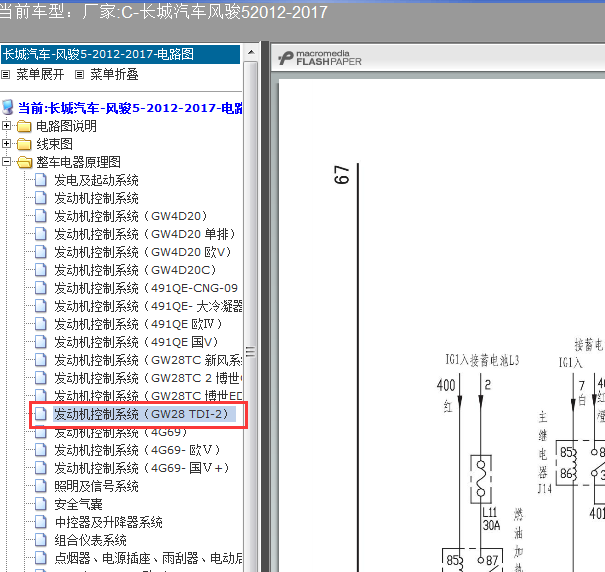Image resolution: width=605 pixels, height=572 pixels.
Task: Click page number 67 in the diagram
Action: pyautogui.click(x=341, y=175)
